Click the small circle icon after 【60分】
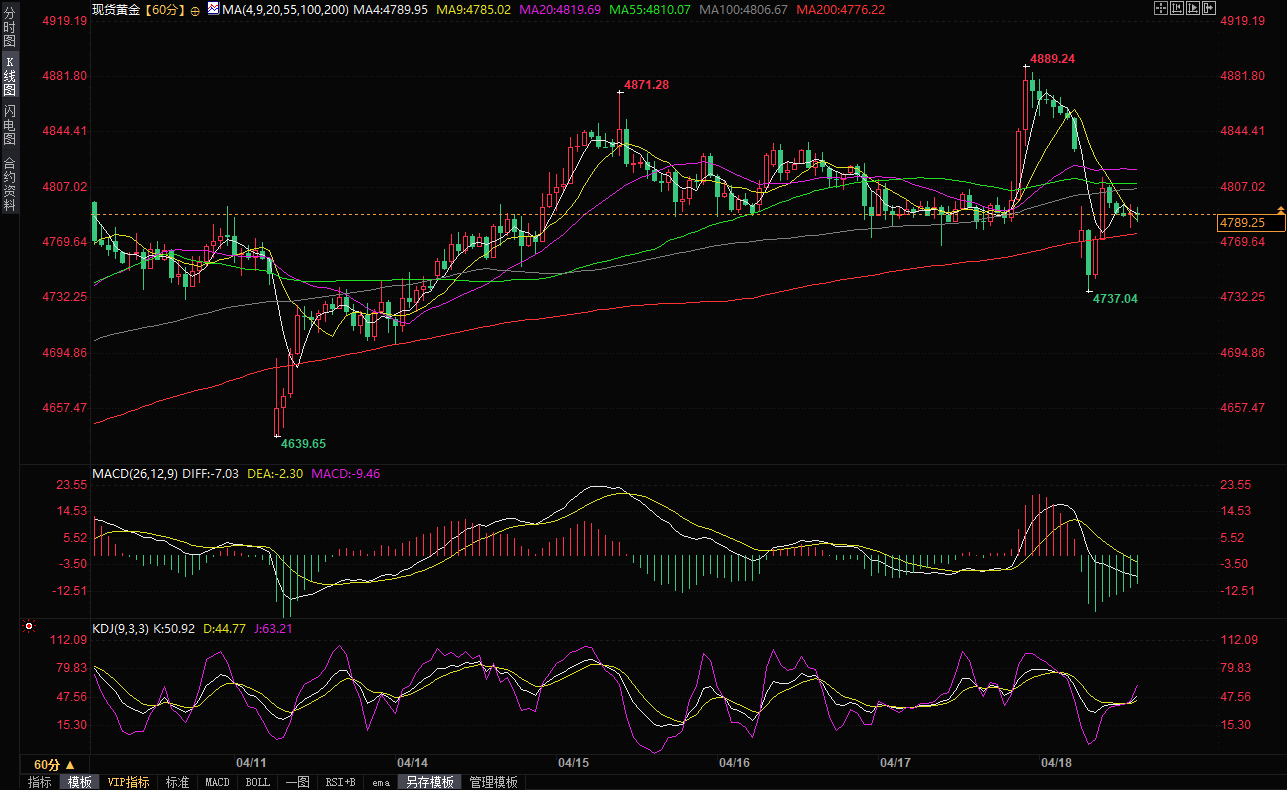Viewport: 1287px width, 790px height. (195, 10)
